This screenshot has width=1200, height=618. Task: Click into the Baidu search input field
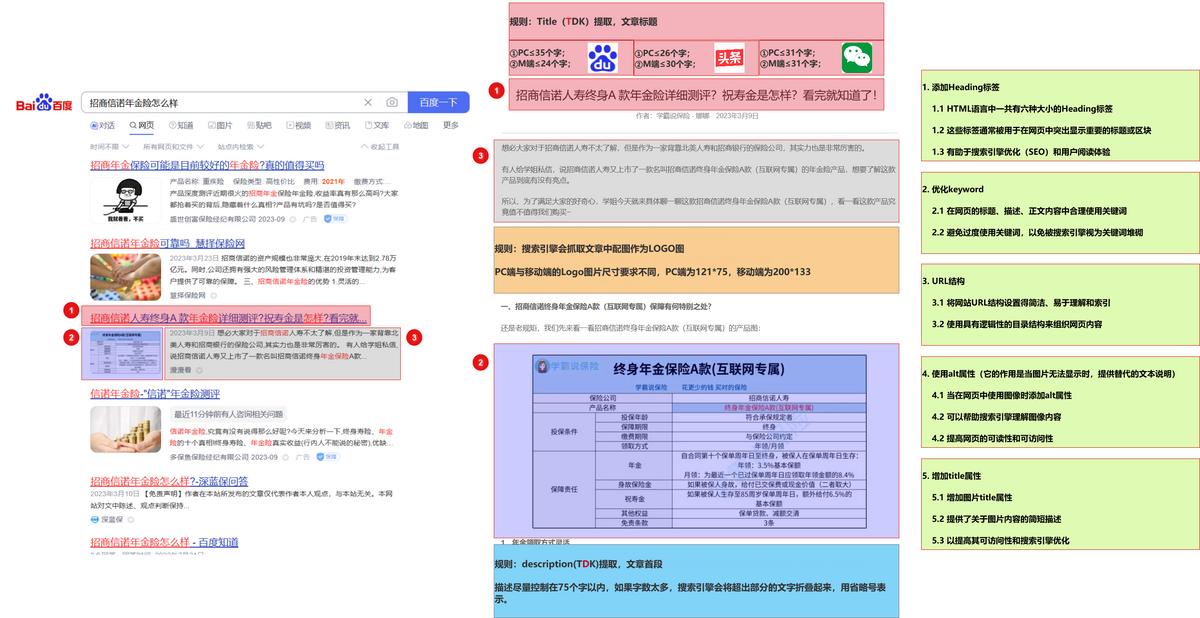pos(220,102)
